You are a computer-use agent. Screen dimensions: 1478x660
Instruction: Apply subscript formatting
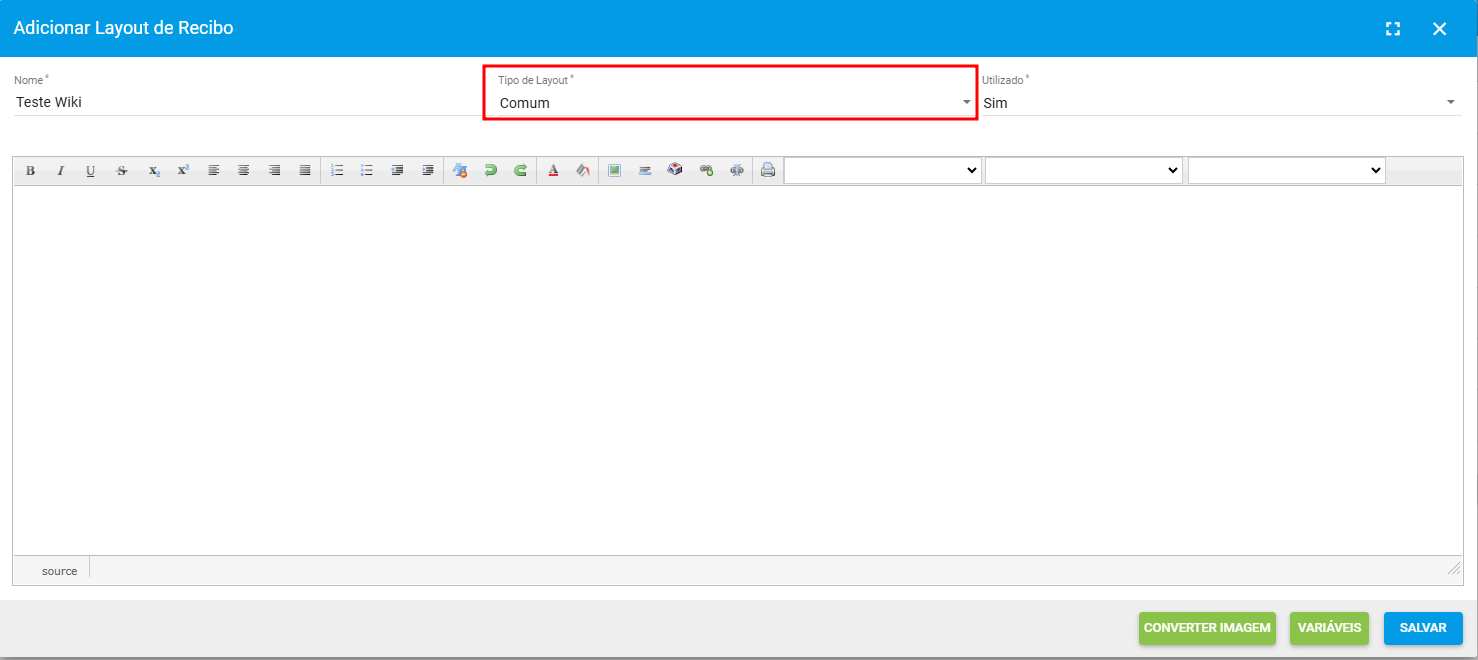click(153, 171)
